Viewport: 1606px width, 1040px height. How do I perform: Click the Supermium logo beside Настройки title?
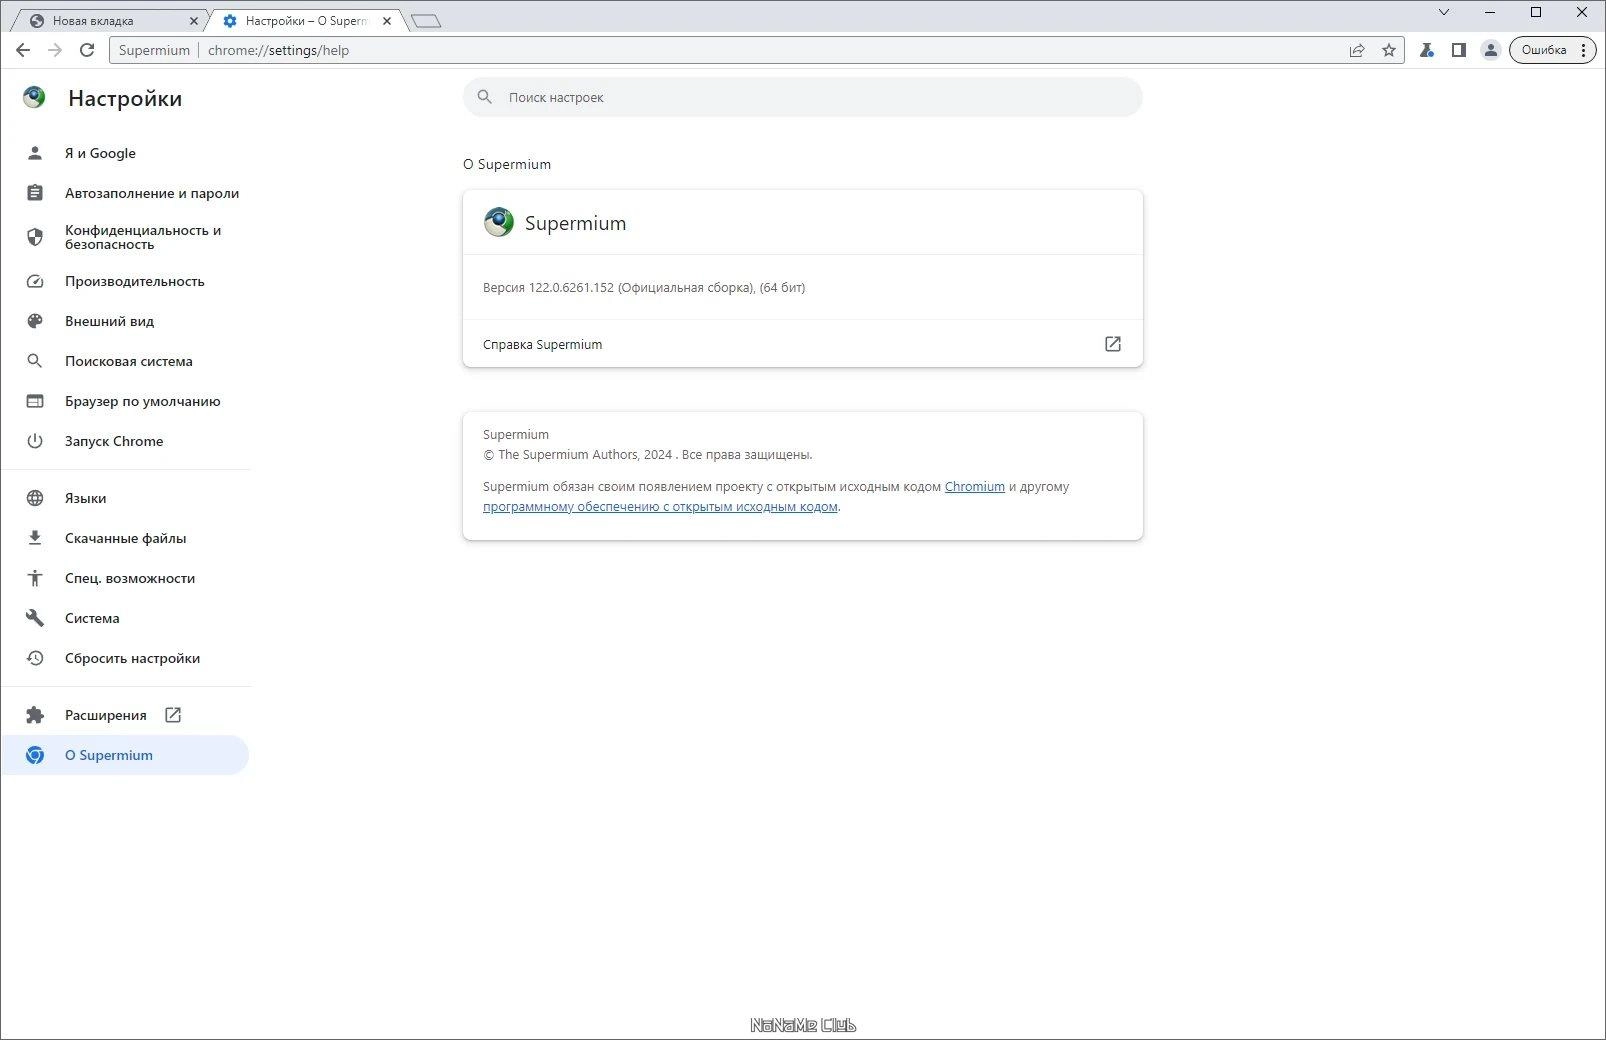pos(34,97)
